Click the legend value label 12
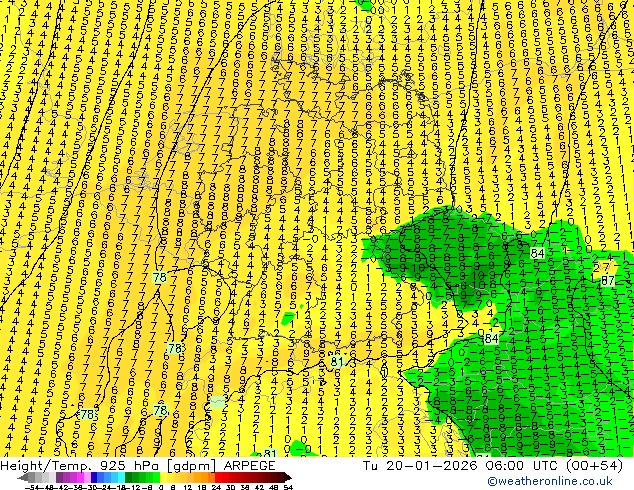 pyautogui.click(x=188, y=487)
